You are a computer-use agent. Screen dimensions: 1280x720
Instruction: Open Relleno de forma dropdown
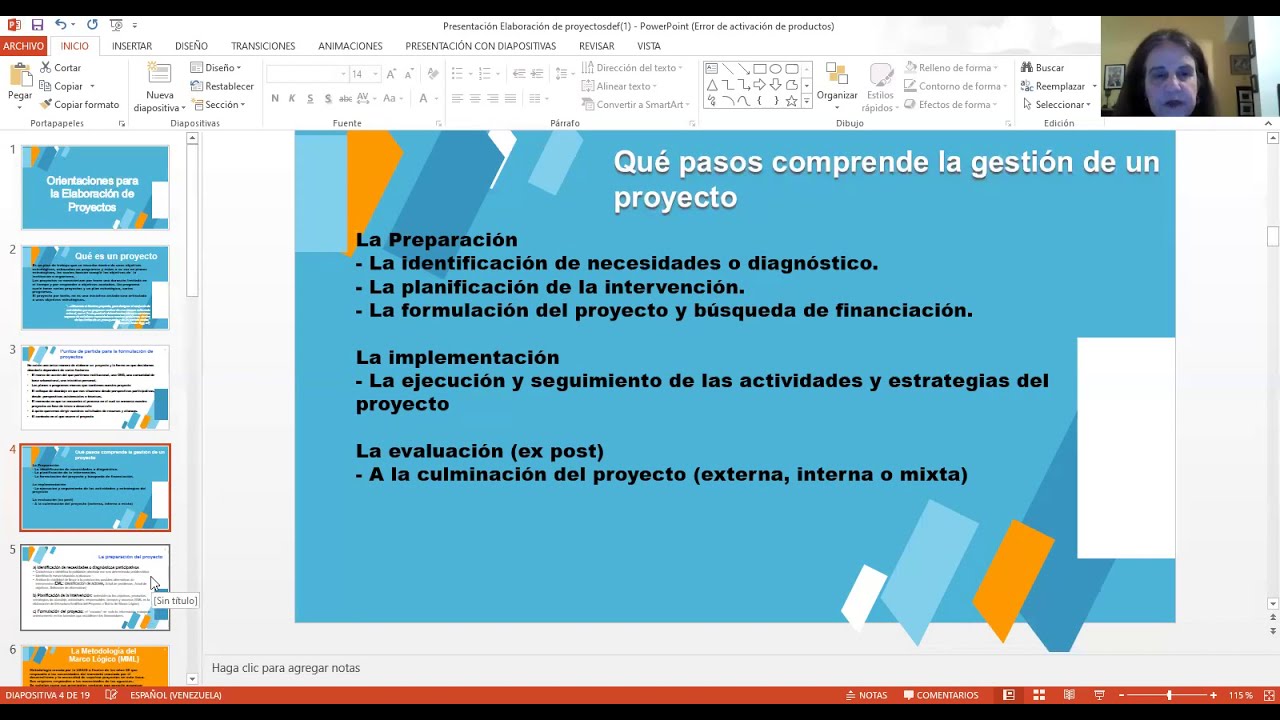click(952, 68)
